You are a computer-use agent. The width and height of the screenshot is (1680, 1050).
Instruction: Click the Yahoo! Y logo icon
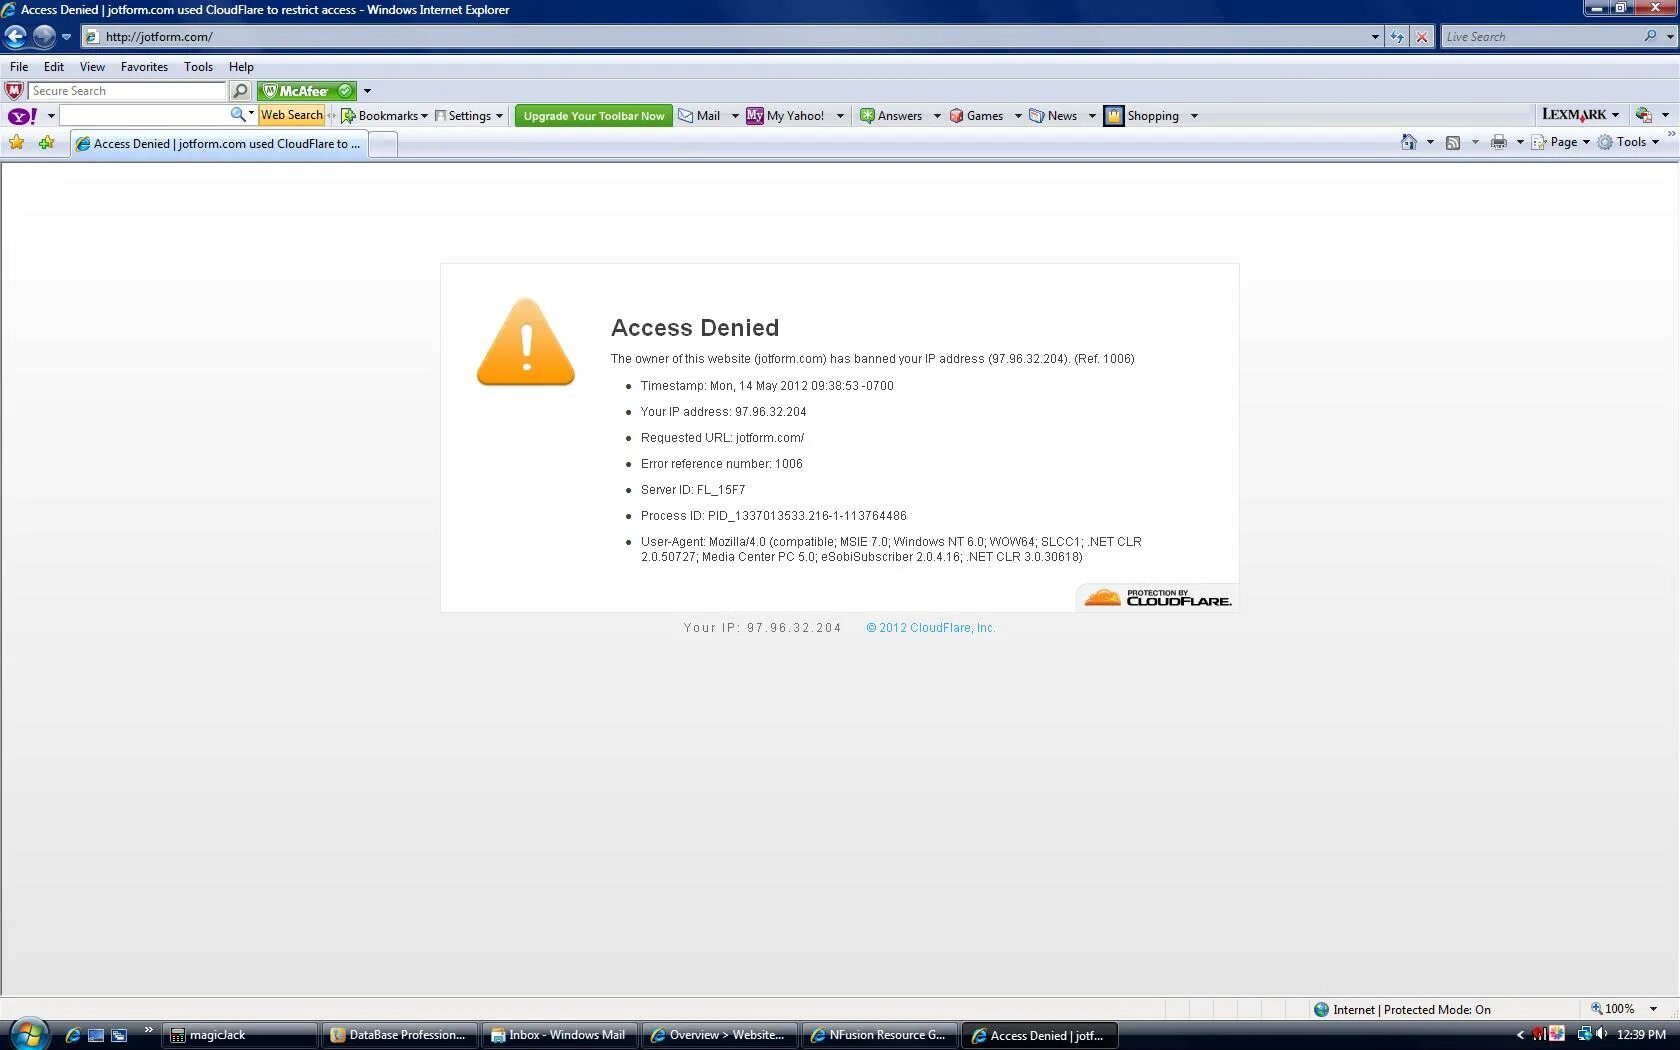[x=22, y=116]
